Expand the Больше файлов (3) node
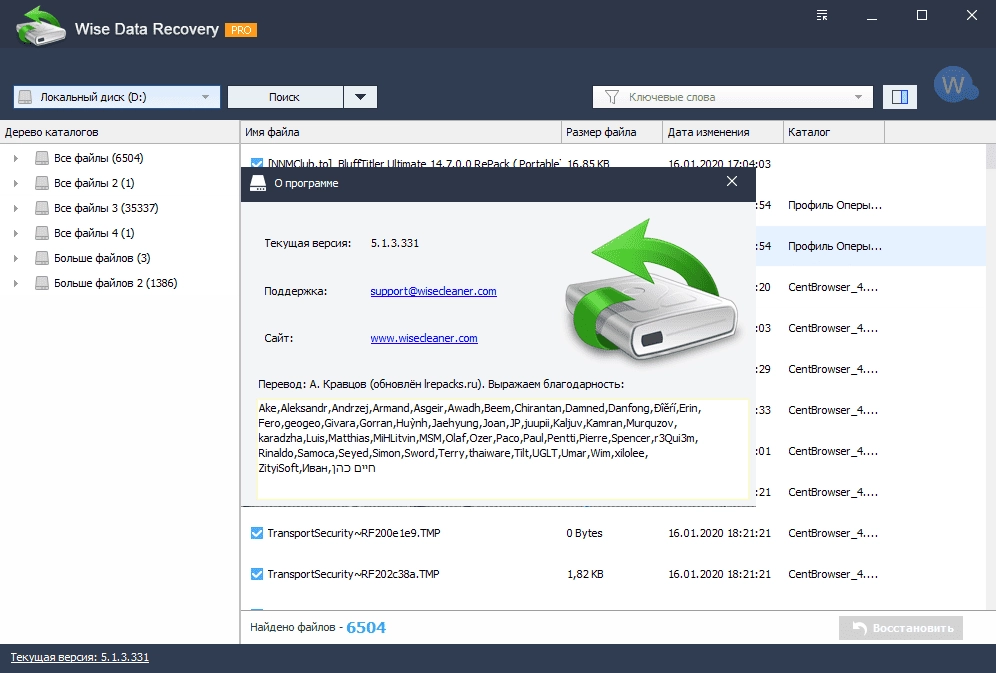This screenshot has height=673, width=996. click(x=16, y=258)
